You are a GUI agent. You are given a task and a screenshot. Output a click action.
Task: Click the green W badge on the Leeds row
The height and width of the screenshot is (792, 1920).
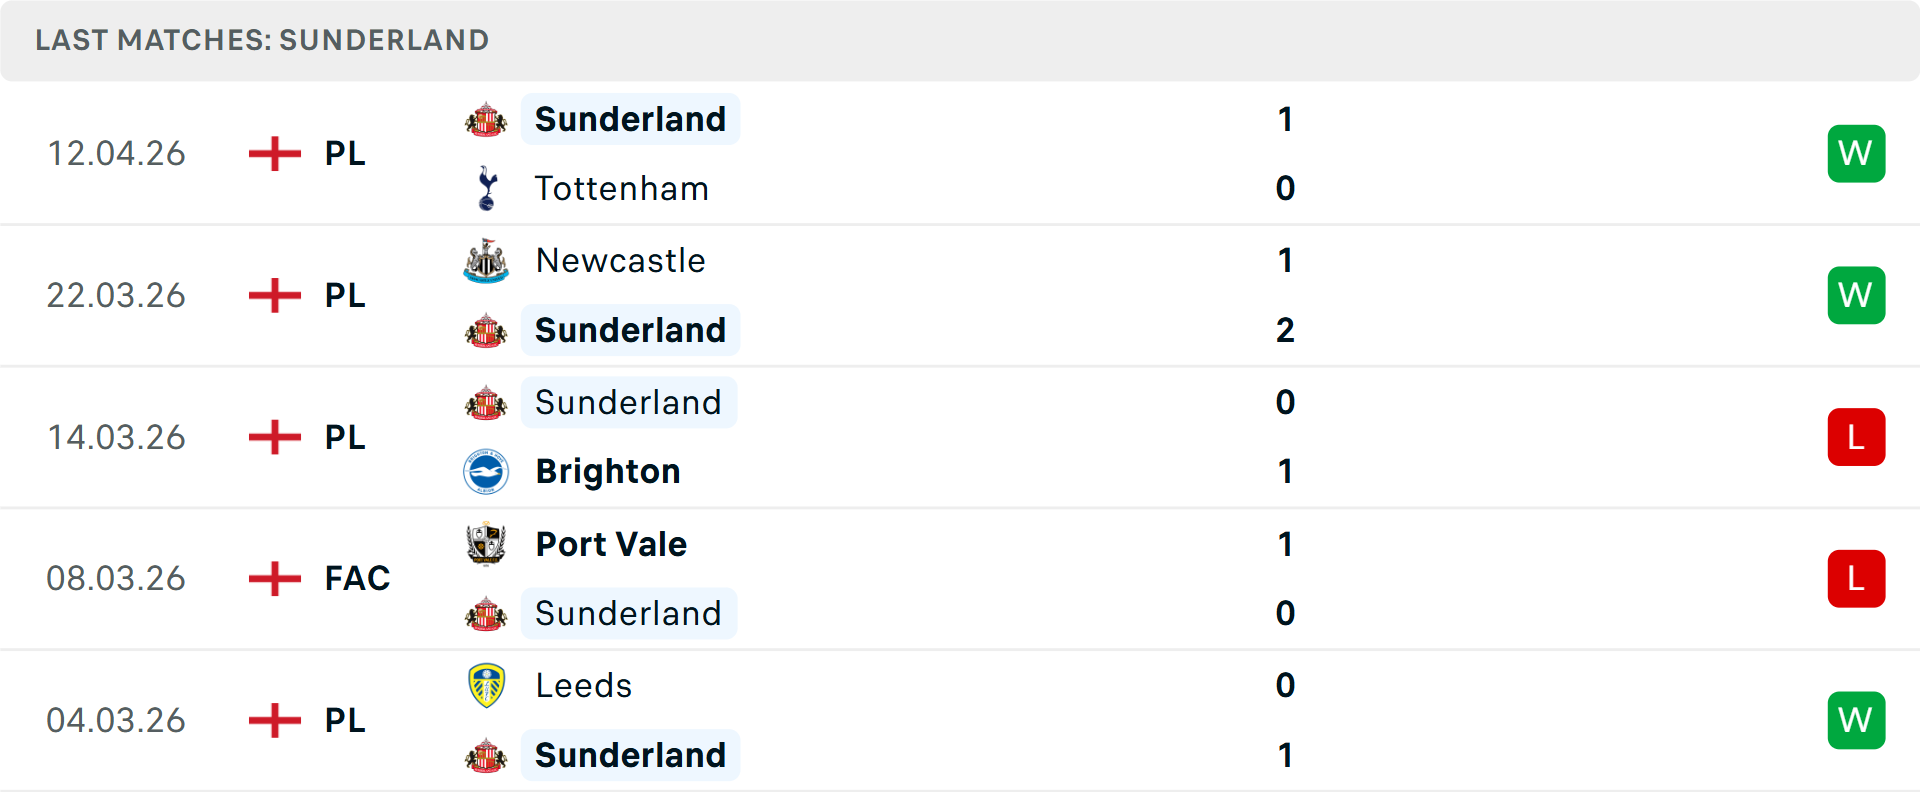tap(1856, 719)
